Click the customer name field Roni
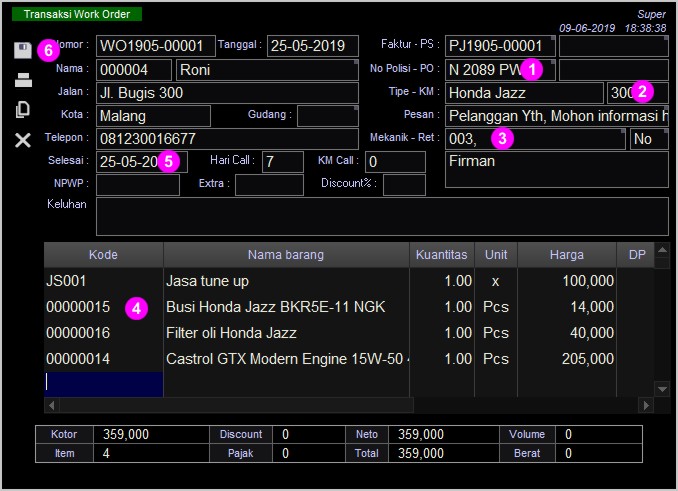Screen dimensions: 678x491 pos(266,70)
